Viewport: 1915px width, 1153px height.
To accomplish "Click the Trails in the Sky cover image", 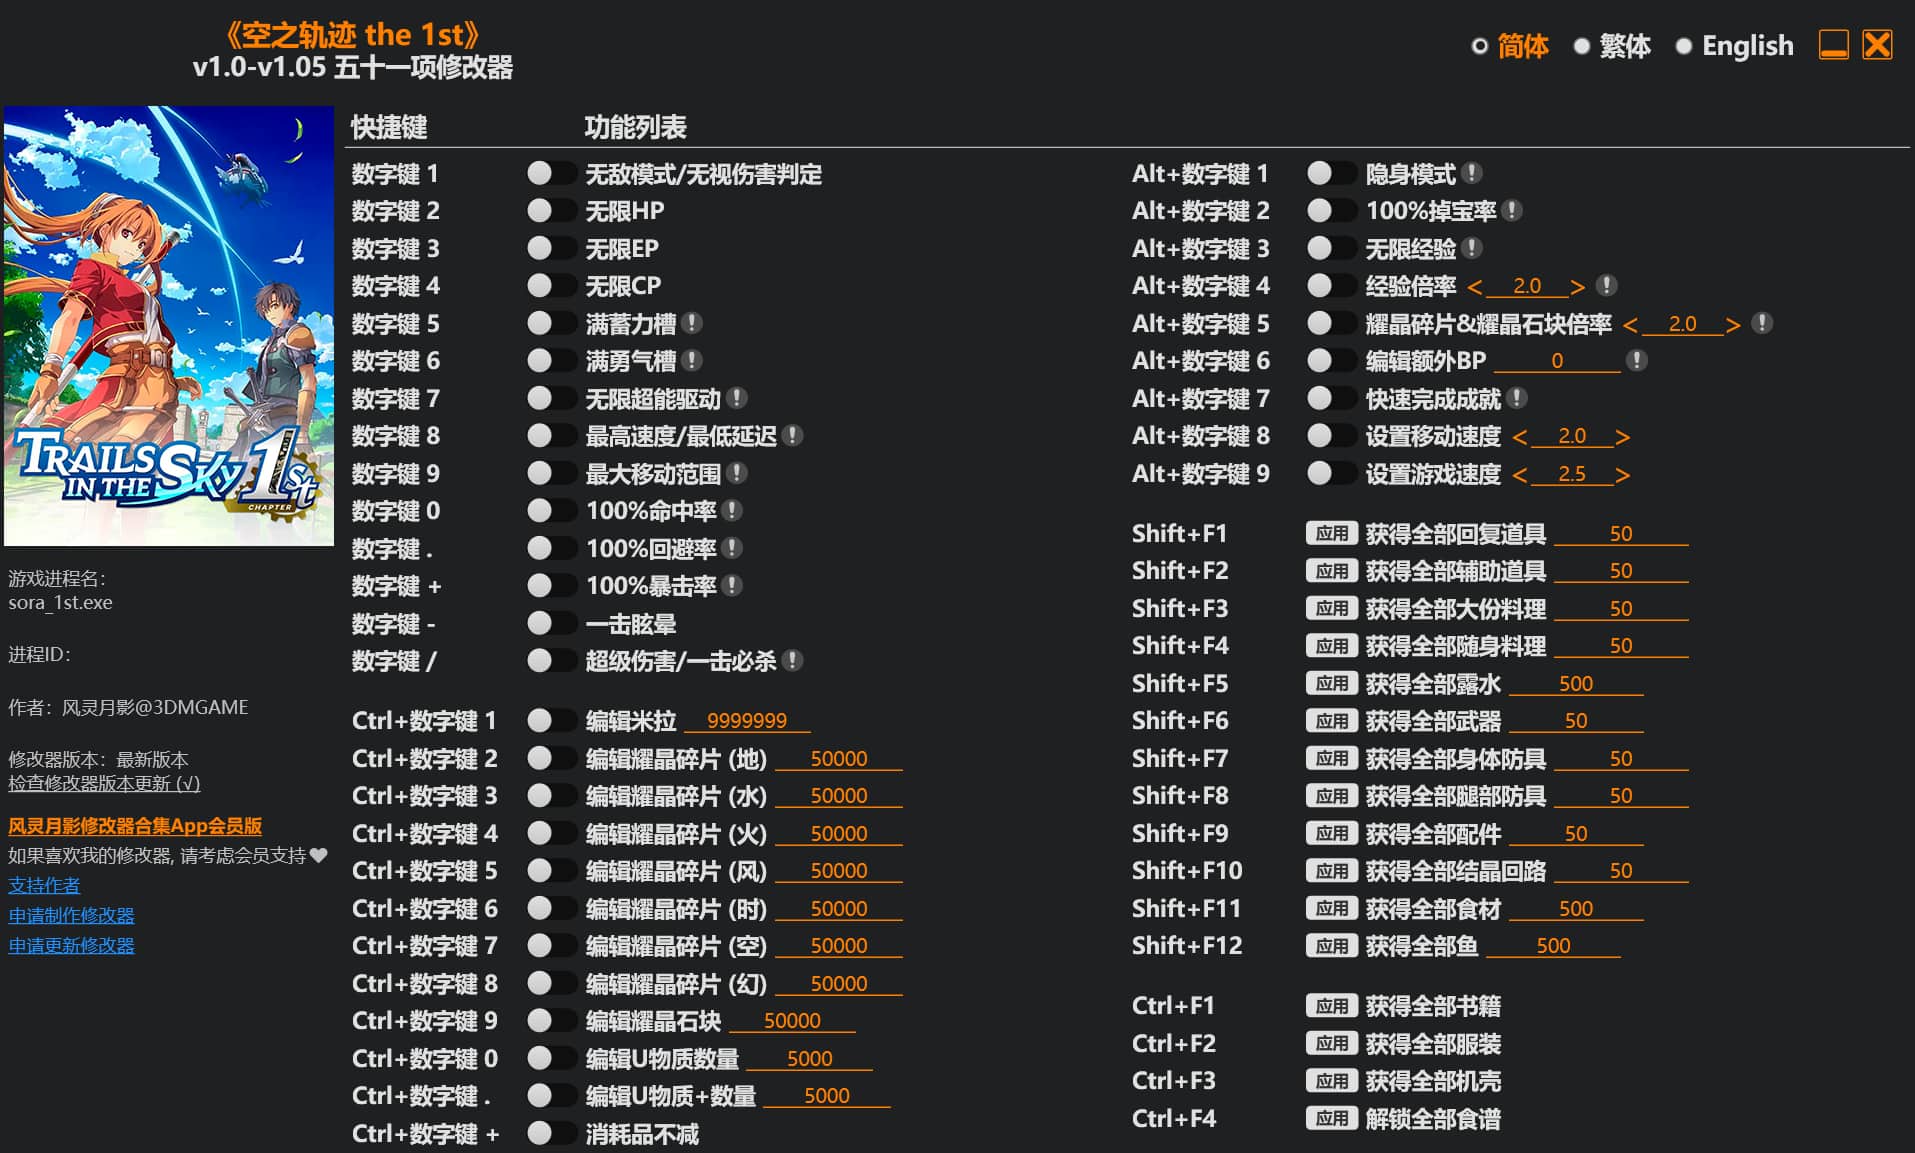I will coord(169,326).
